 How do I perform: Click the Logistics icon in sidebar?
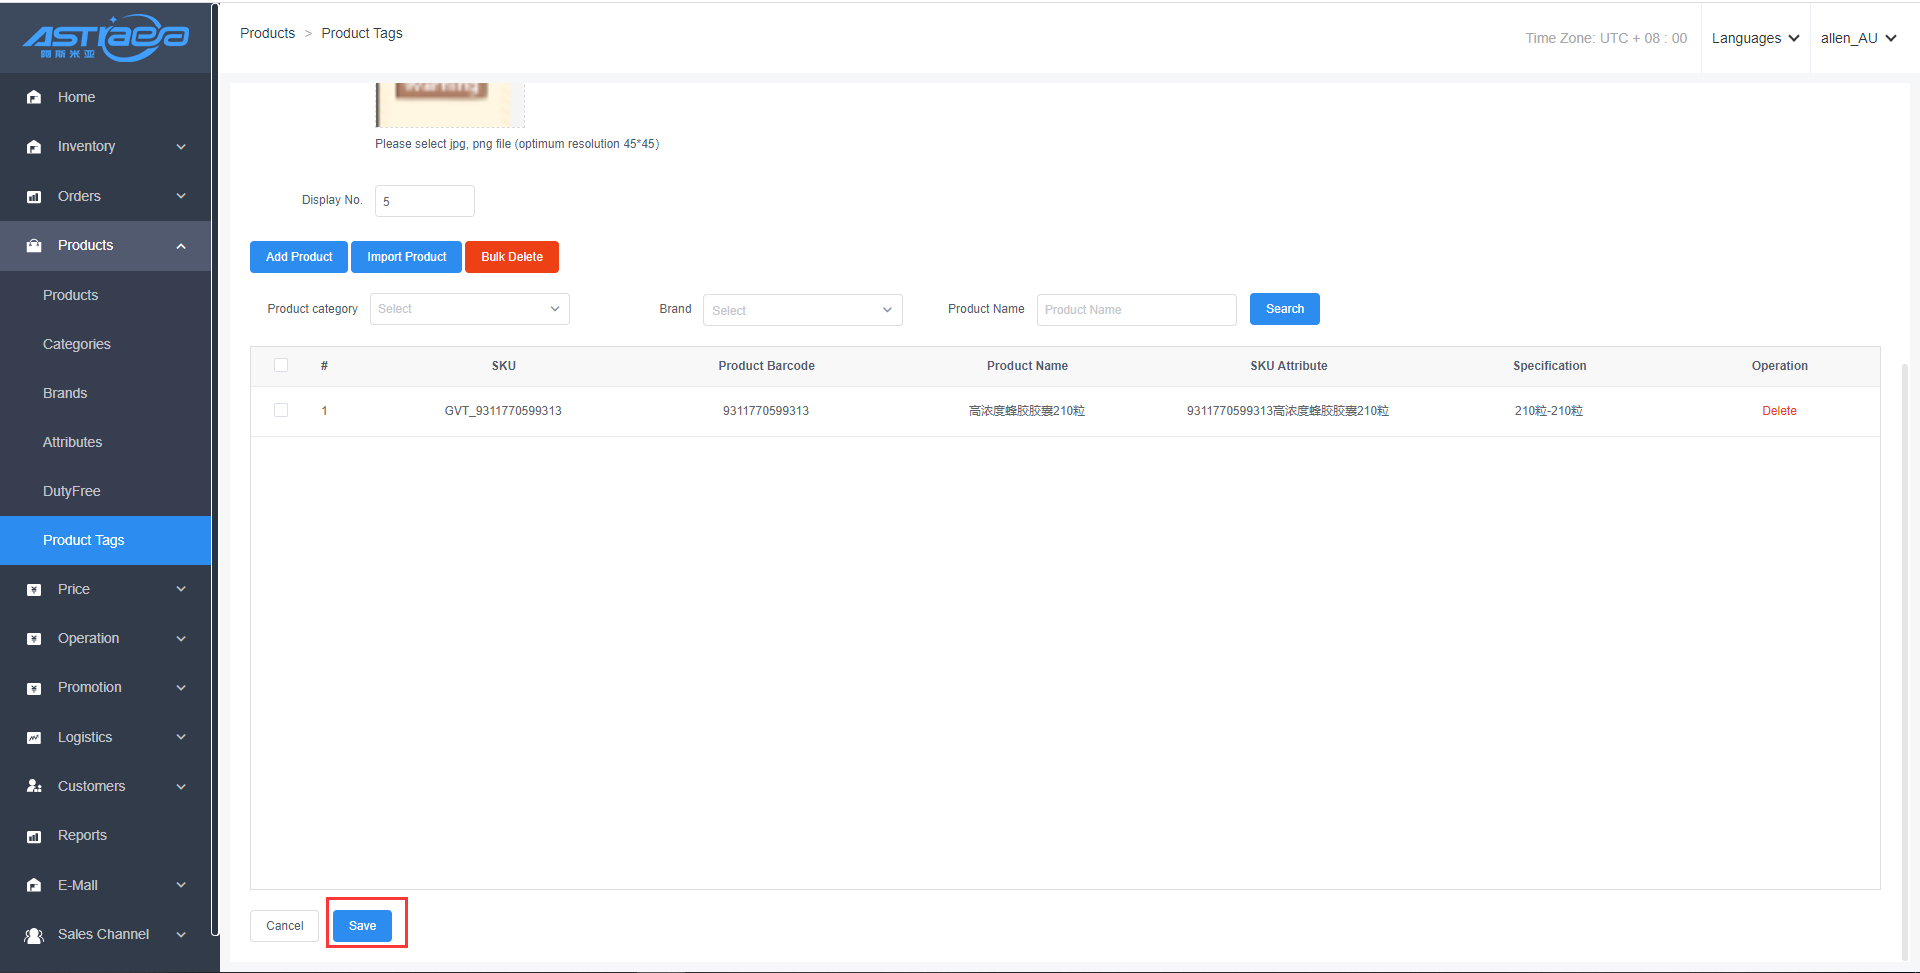click(x=34, y=738)
